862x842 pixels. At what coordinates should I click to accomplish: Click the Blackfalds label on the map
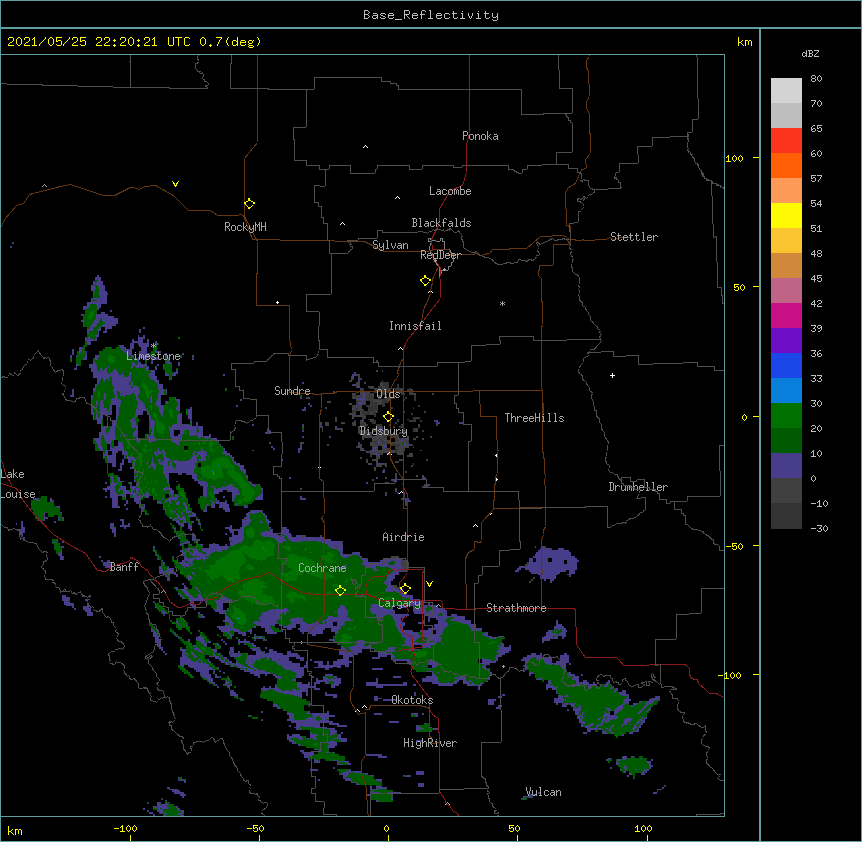click(441, 223)
